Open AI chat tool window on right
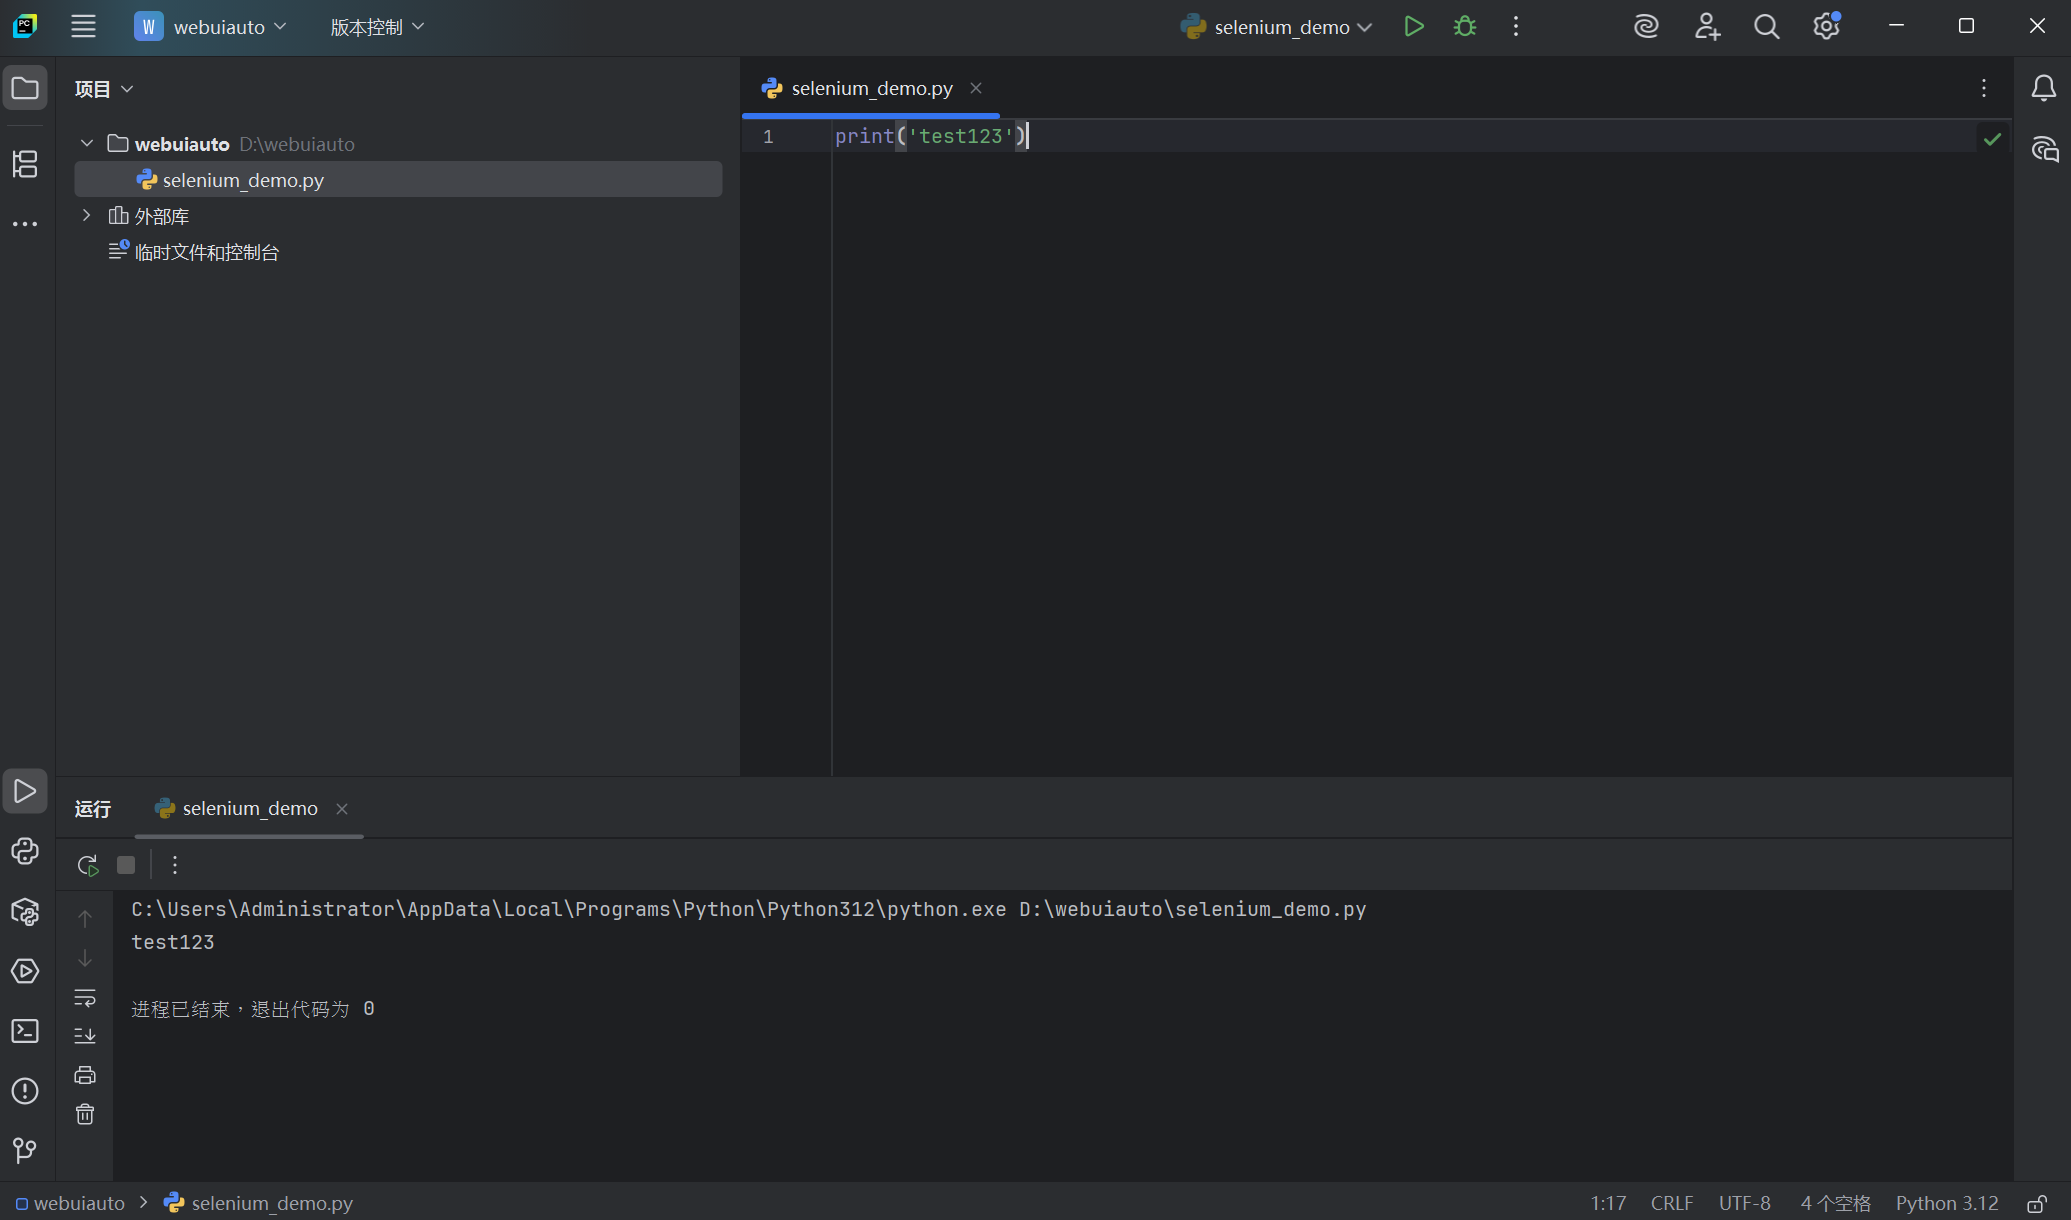Screen dimensions: 2071x1220 coord(2044,150)
